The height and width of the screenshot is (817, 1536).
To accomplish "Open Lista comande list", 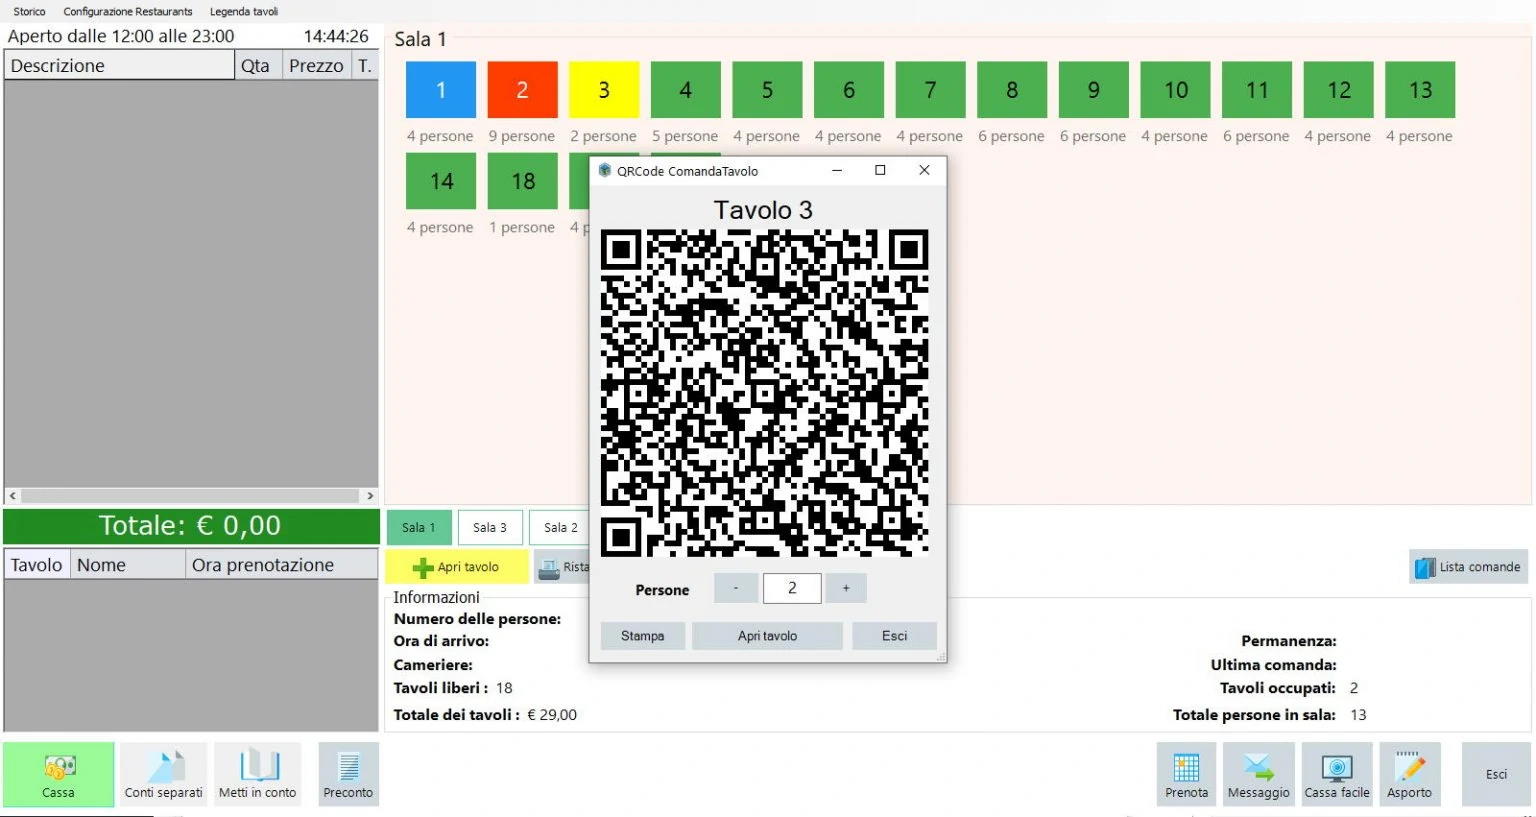I will [x=1468, y=567].
